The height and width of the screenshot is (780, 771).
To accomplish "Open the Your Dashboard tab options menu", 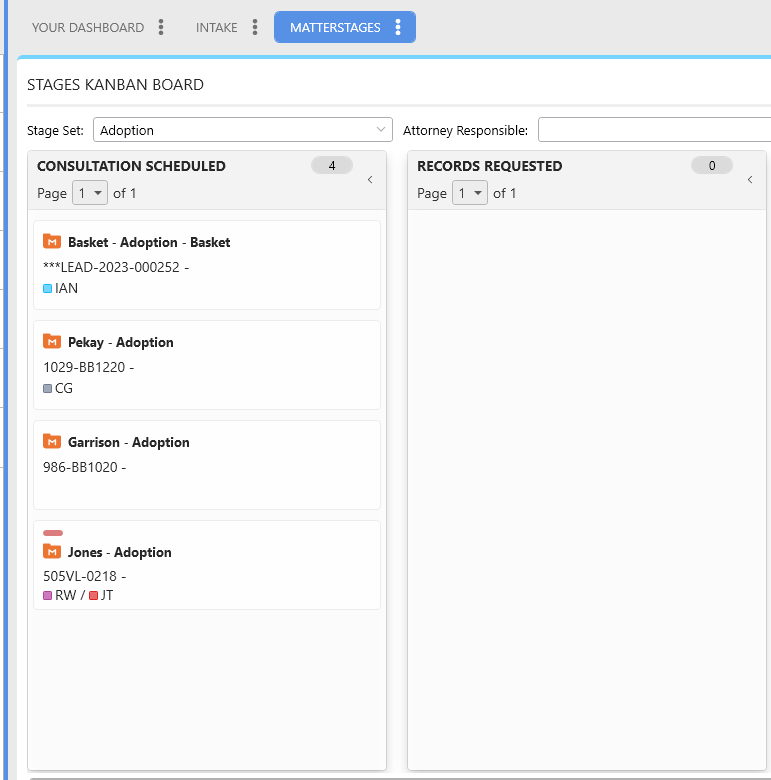I will pos(161,28).
